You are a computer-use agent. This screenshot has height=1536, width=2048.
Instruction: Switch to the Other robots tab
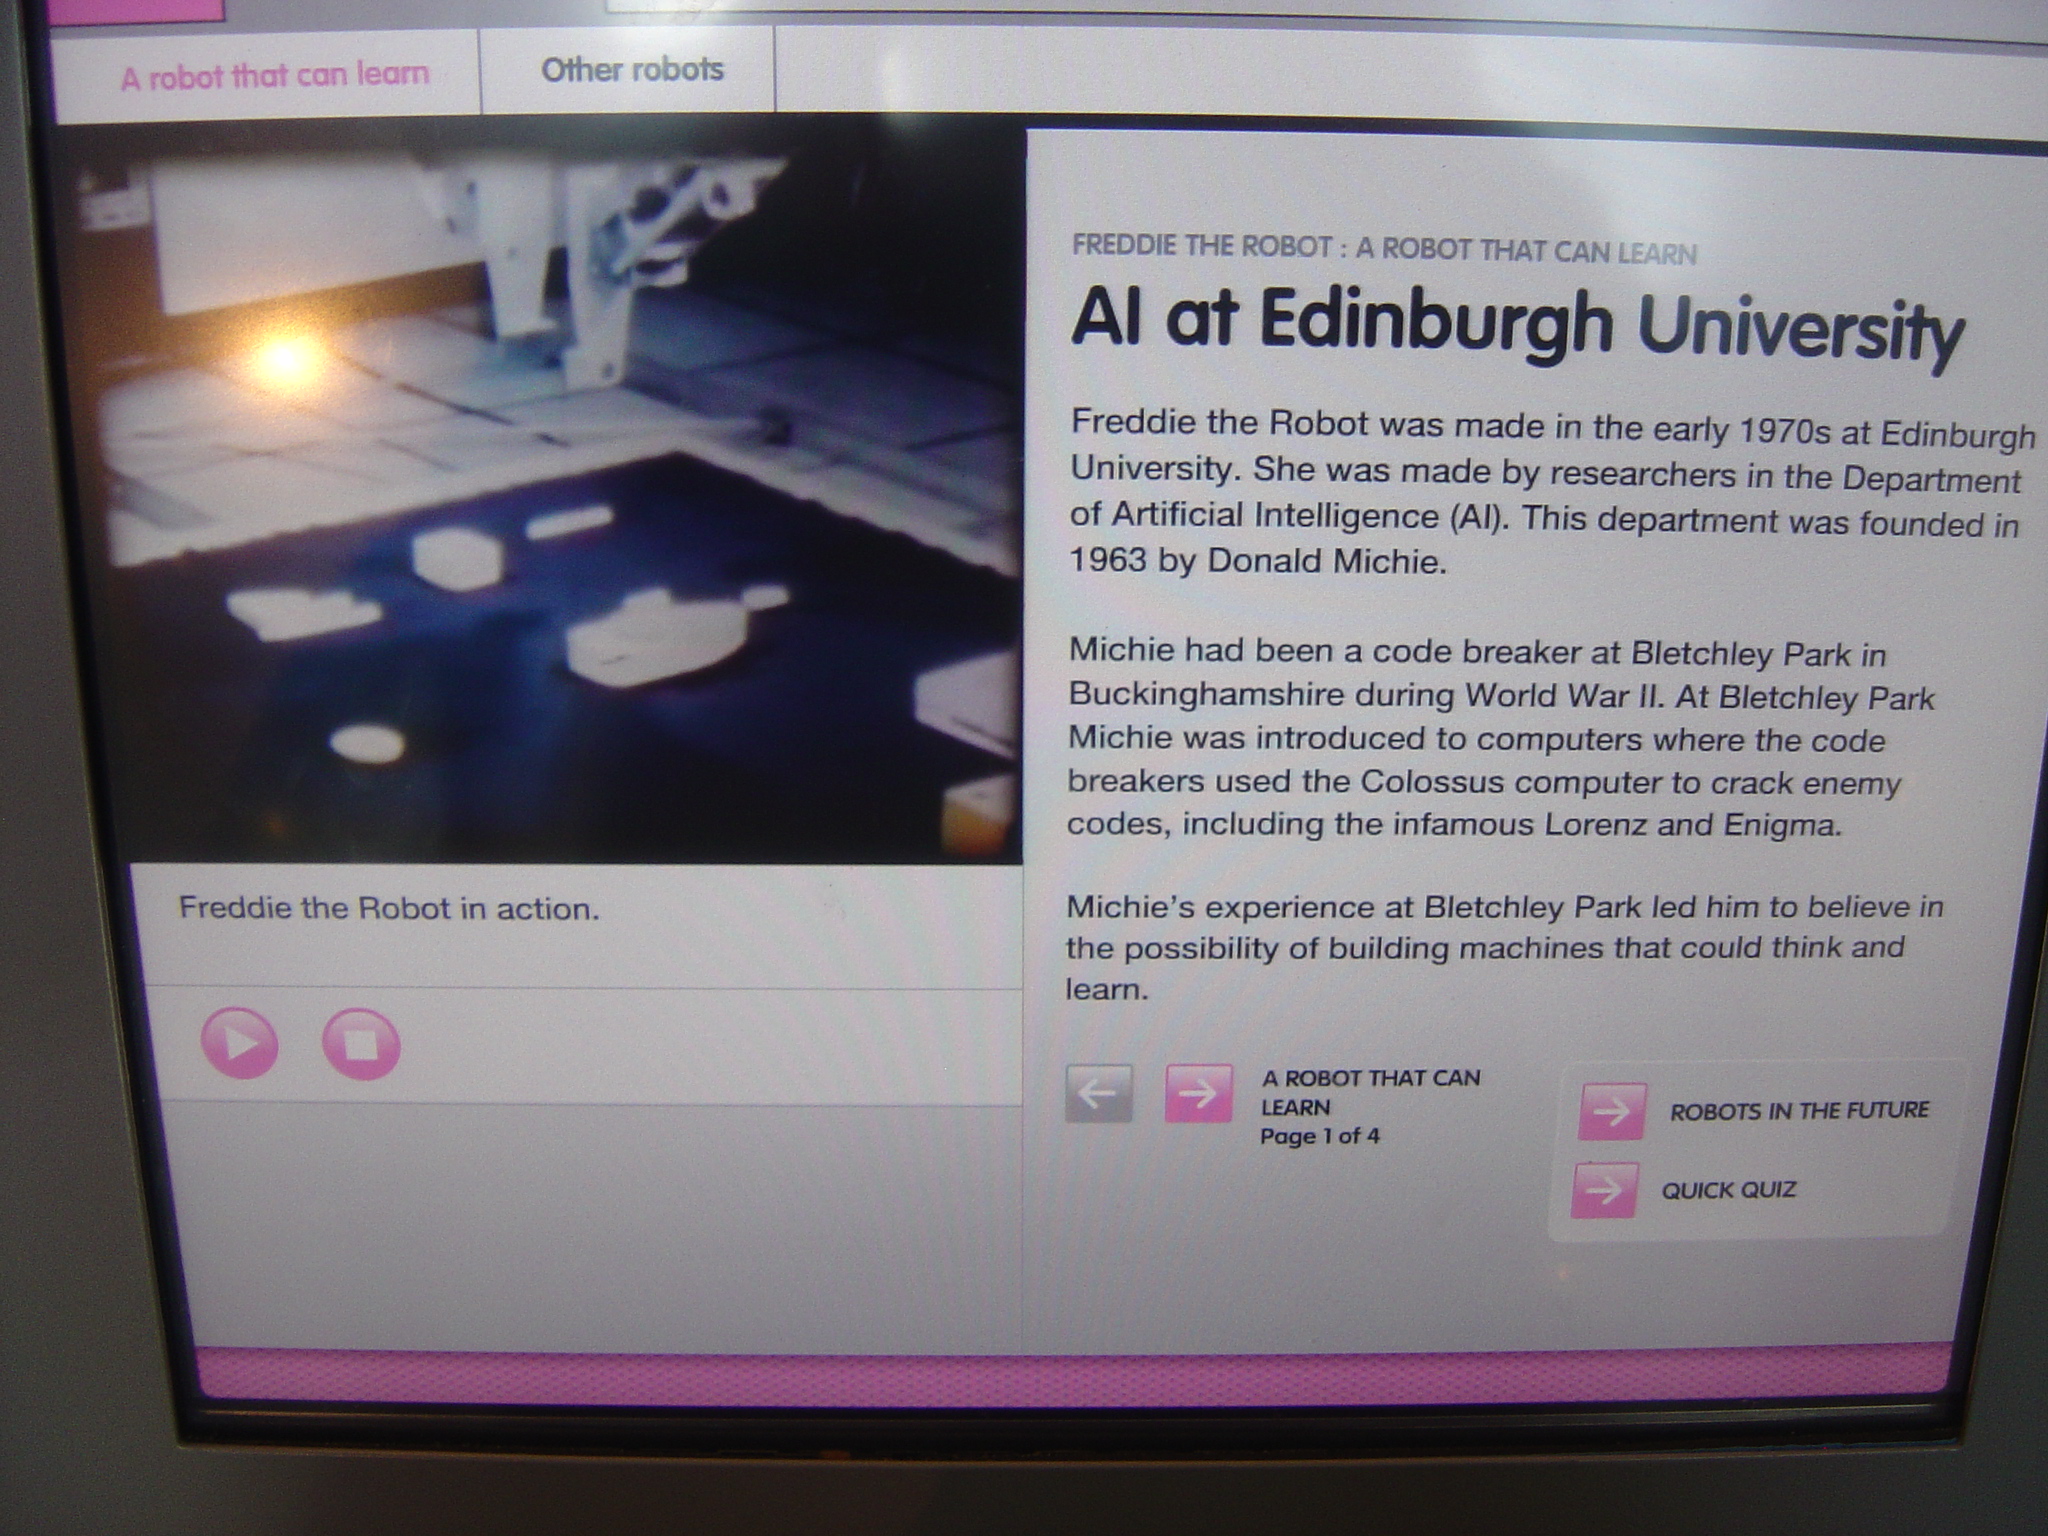632,70
